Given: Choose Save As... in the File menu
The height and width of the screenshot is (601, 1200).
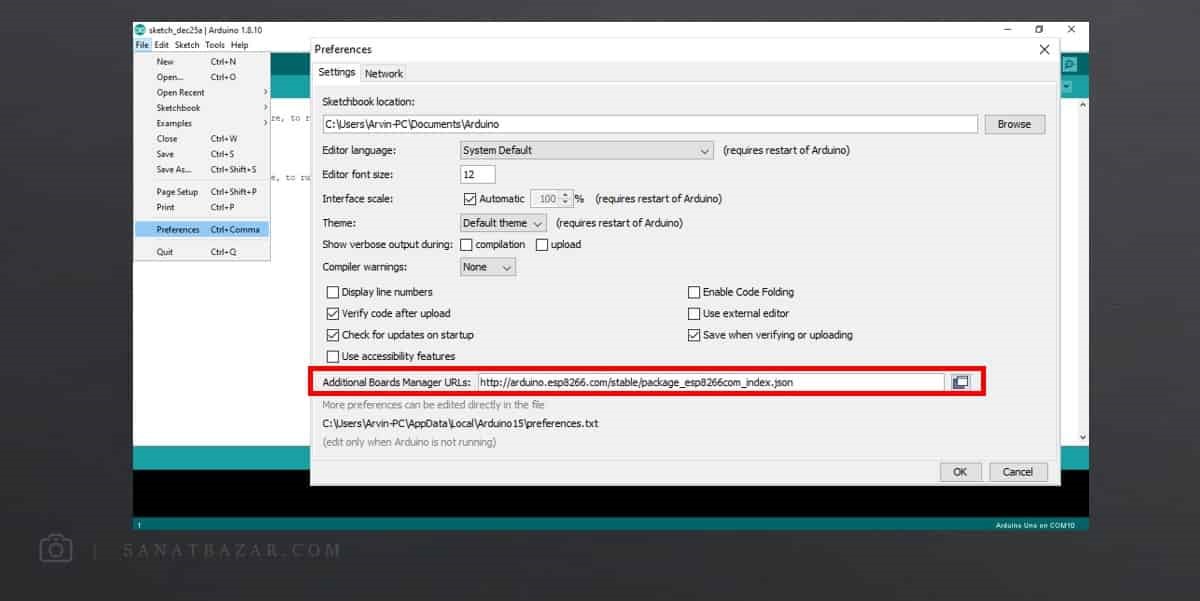Looking at the screenshot, I should [x=202, y=170].
